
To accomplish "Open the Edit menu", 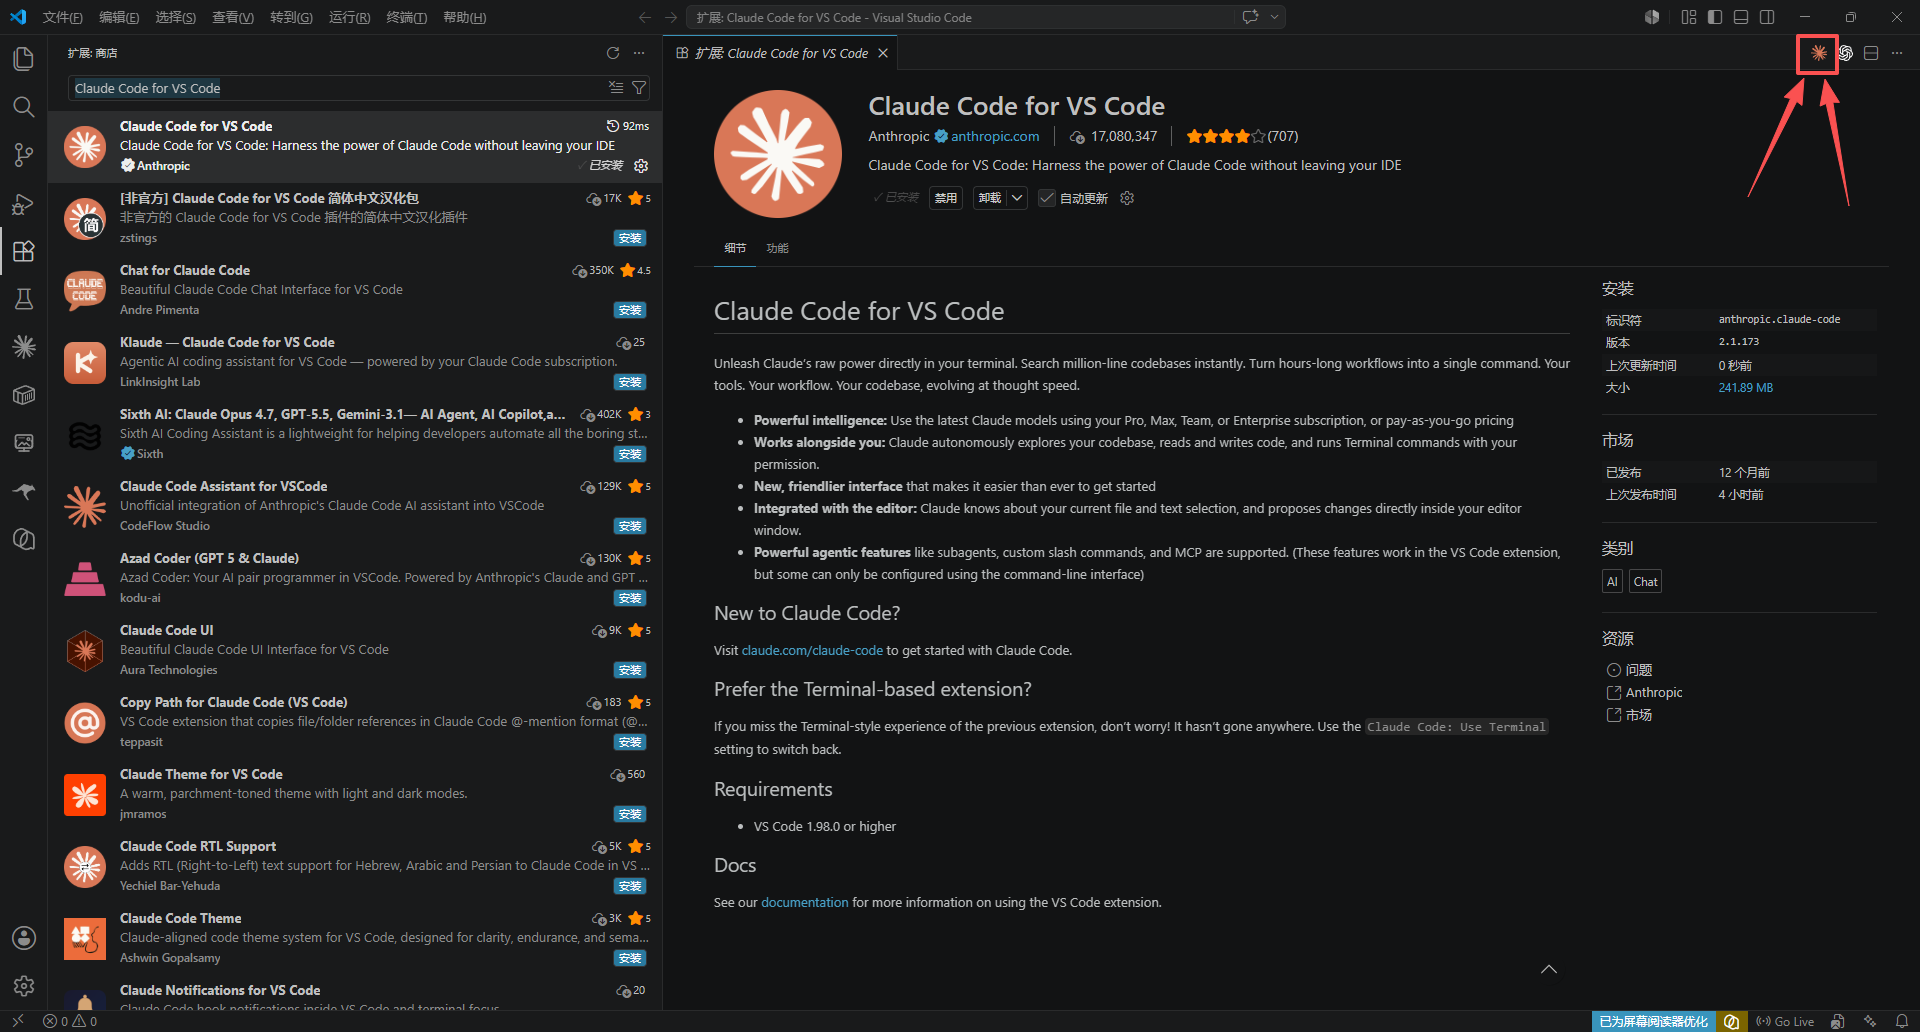I will pos(119,17).
